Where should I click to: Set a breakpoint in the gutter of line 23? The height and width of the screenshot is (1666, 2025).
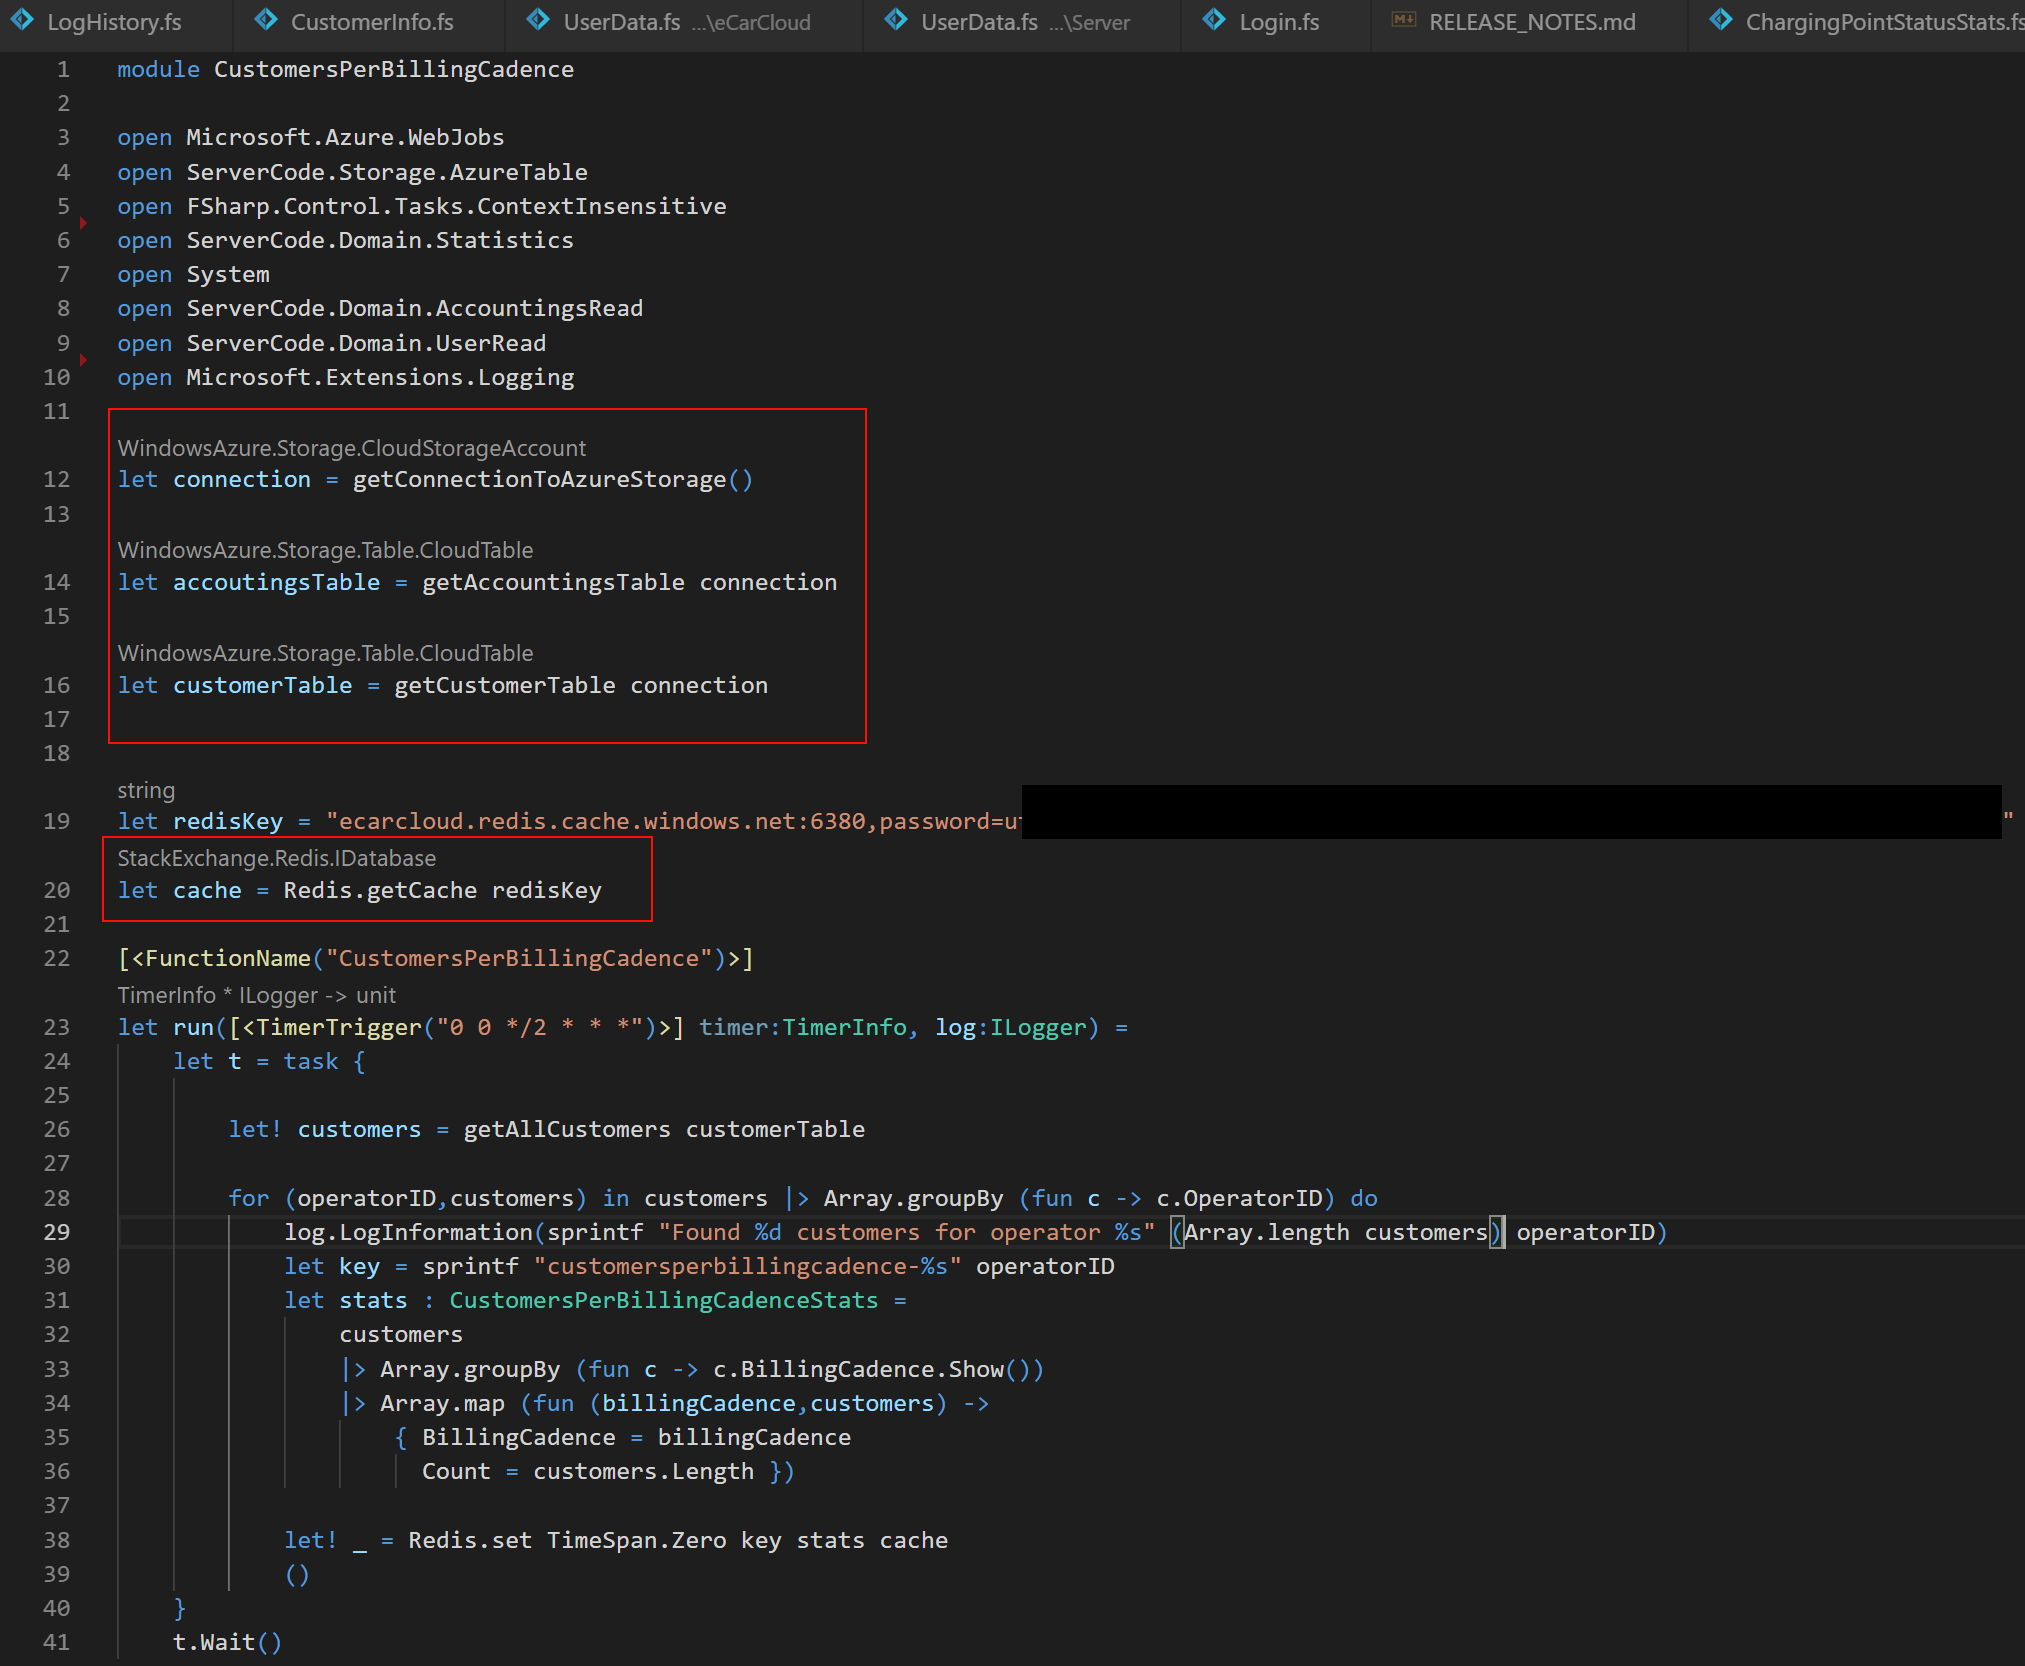[84, 1027]
